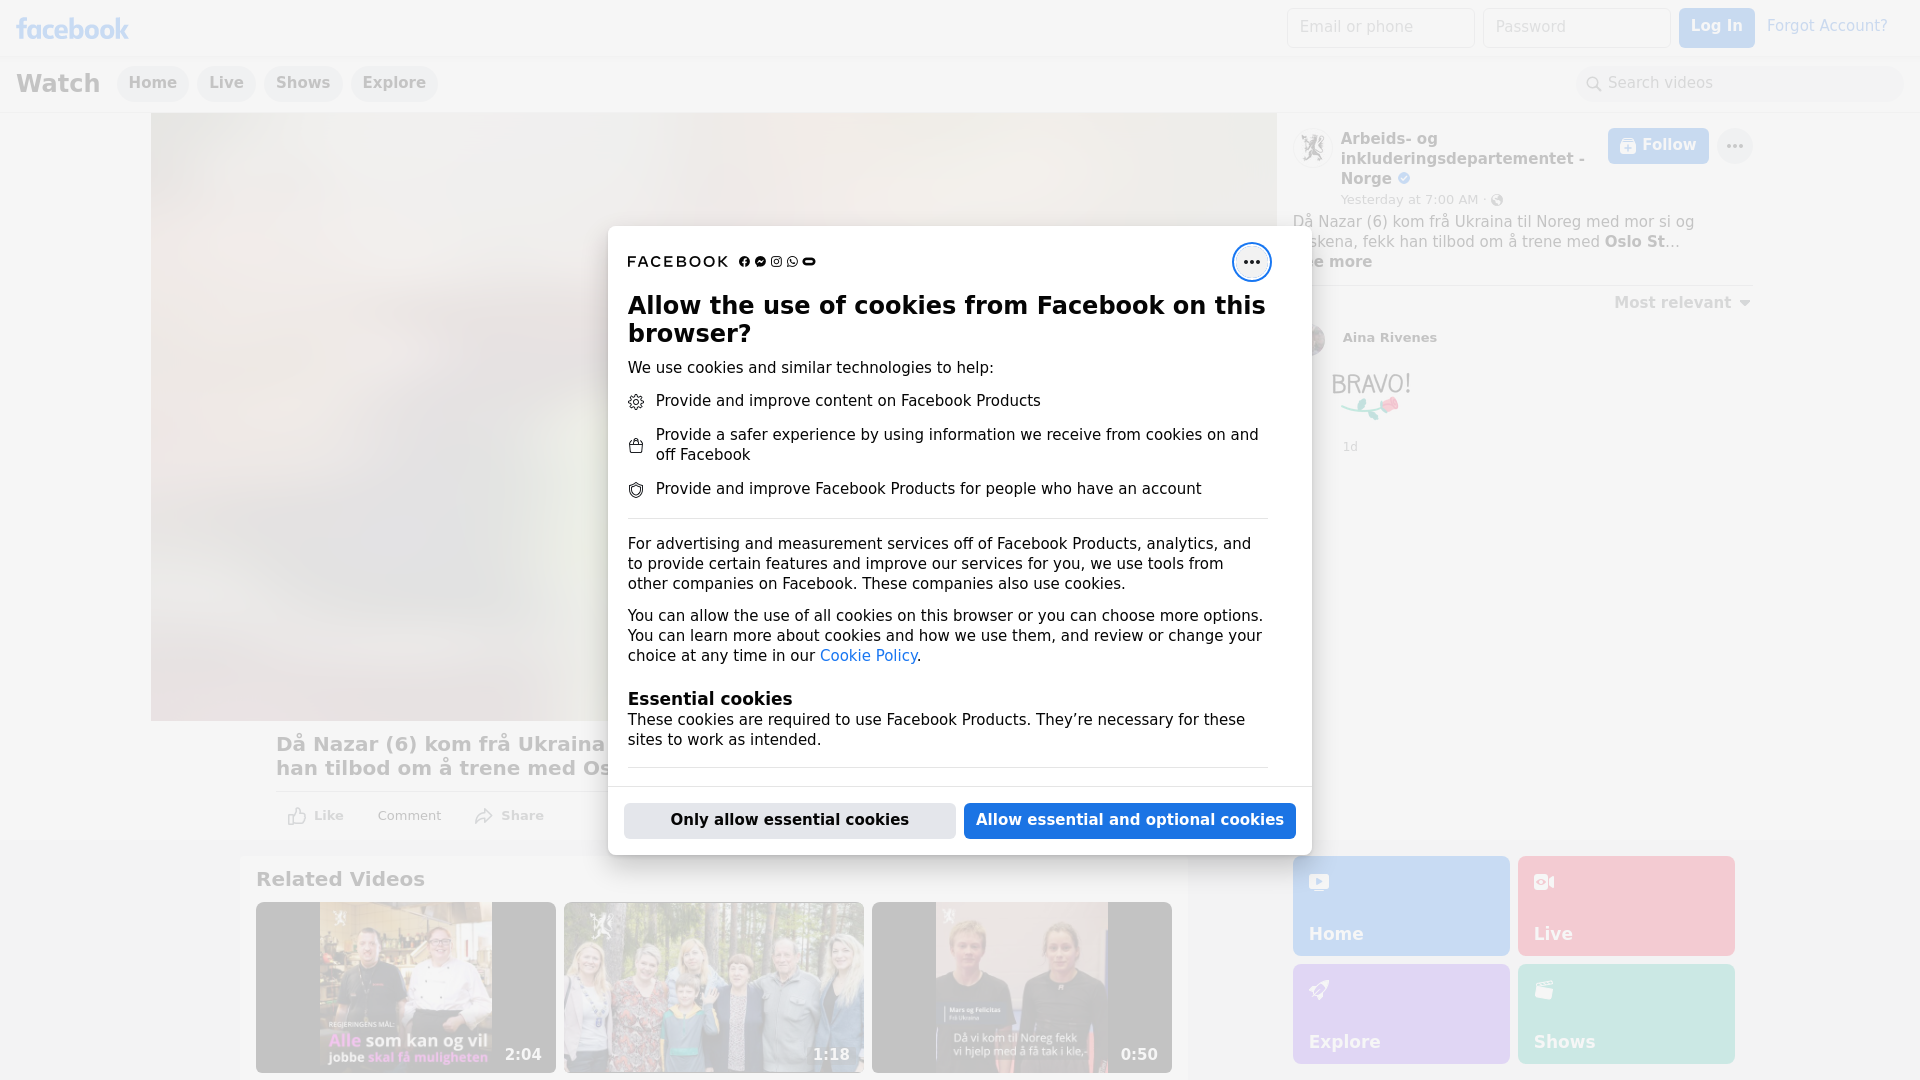Open the three-dots menu in cookie dialog

coord(1251,262)
